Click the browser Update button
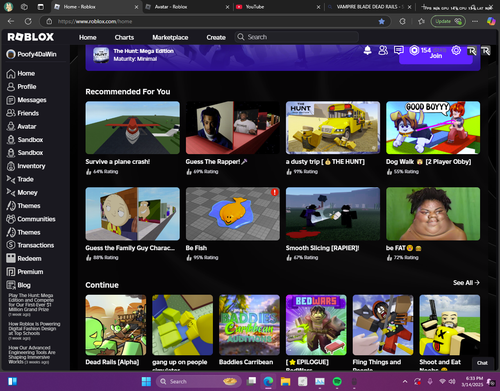This screenshot has width=500, height=391. pyautogui.click(x=448, y=21)
